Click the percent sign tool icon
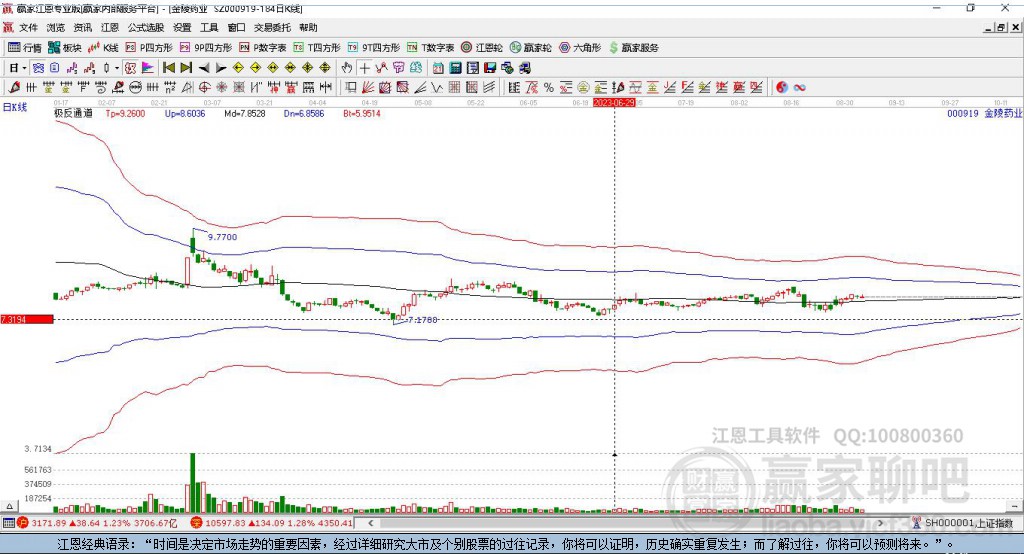 pos(549,87)
